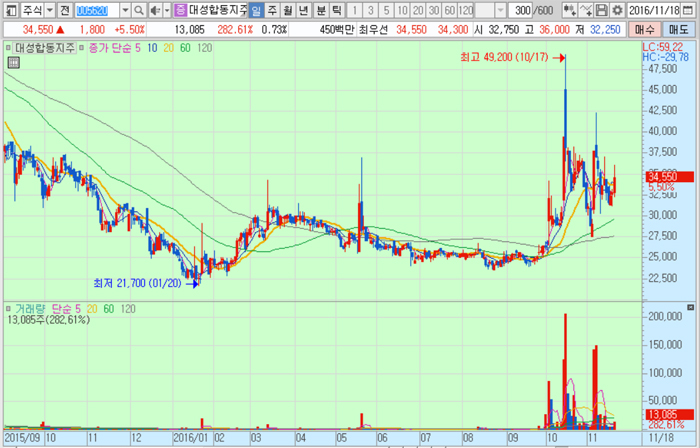The height and width of the screenshot is (448, 700).
Task: Click the stock code input field
Action: tap(97, 10)
